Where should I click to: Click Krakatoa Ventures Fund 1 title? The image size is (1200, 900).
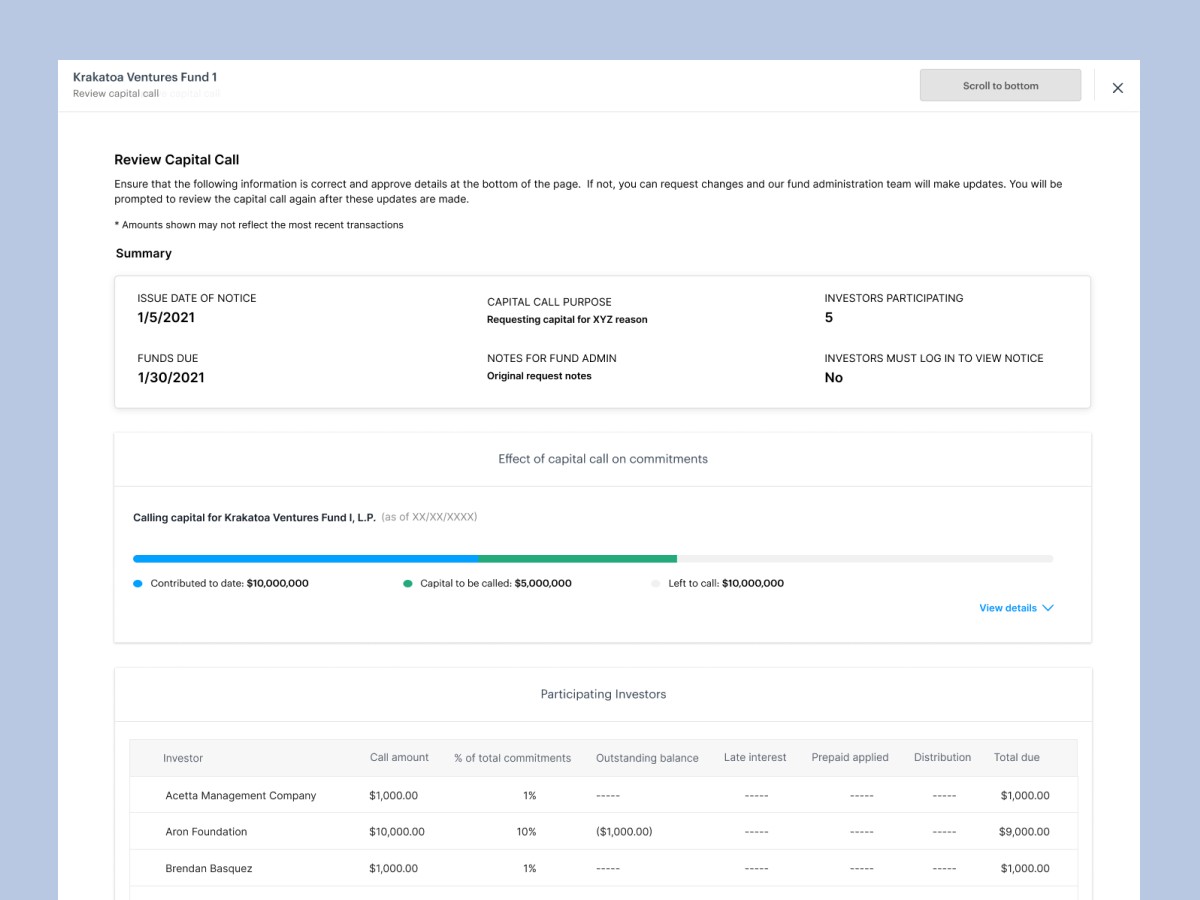click(x=145, y=77)
